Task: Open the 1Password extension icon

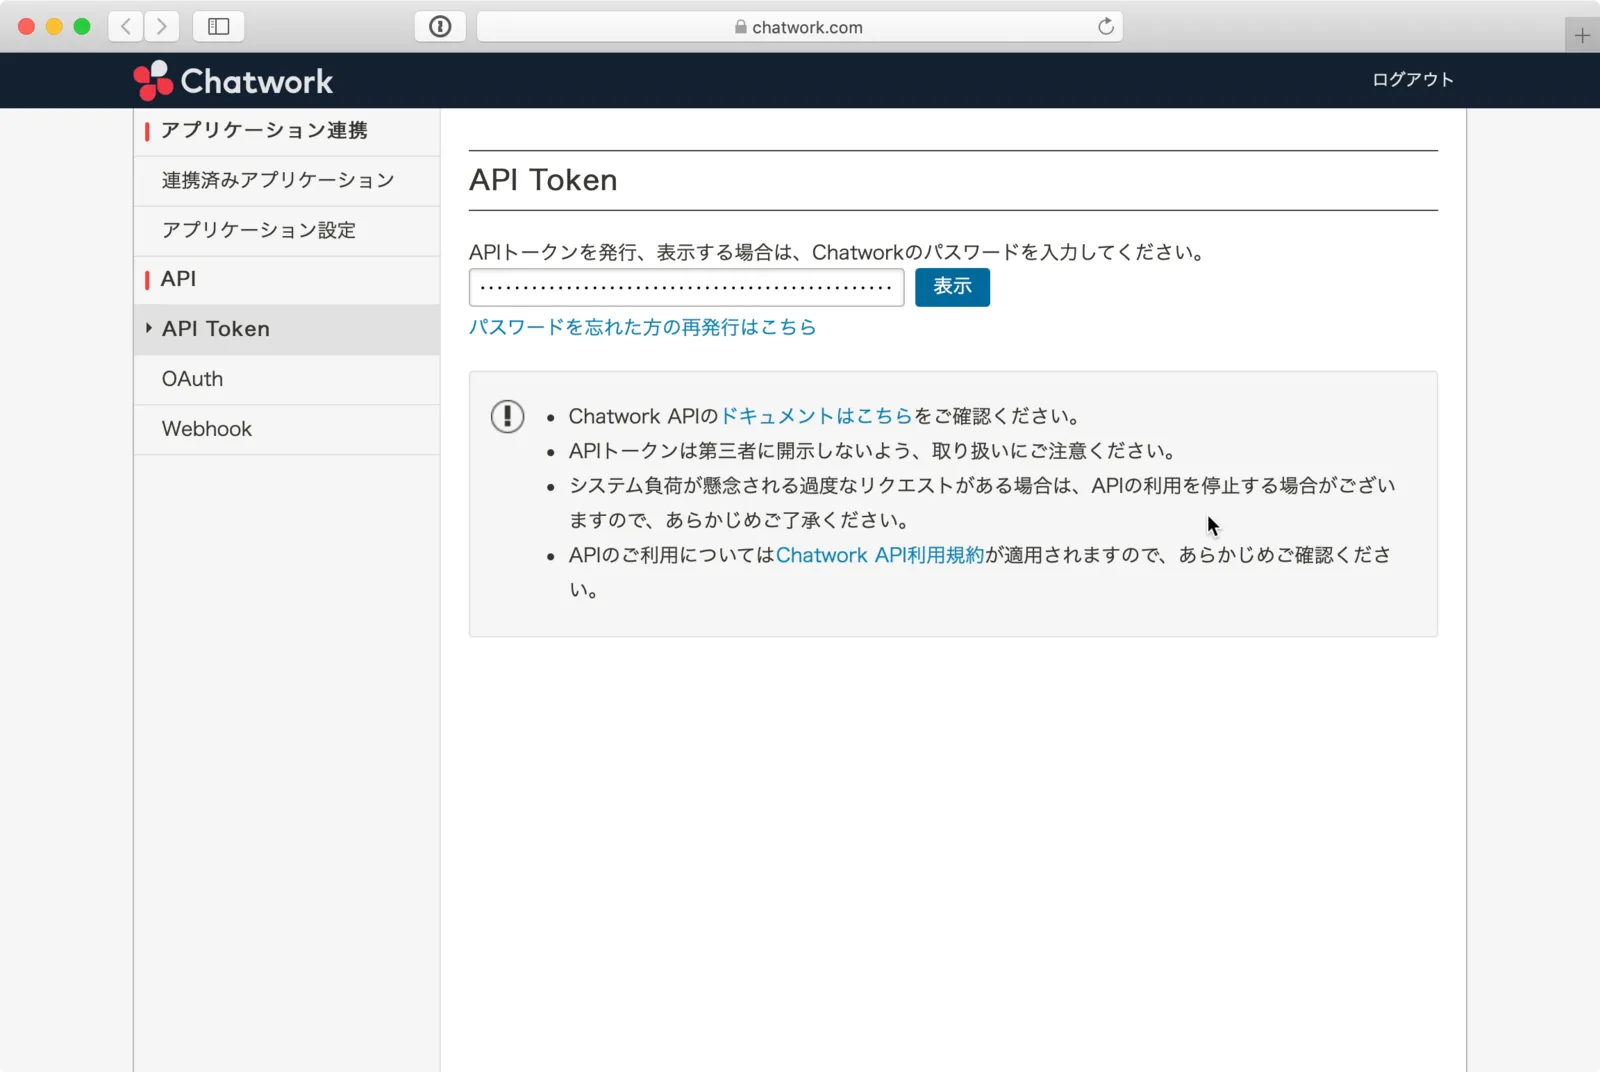Action: 440,27
